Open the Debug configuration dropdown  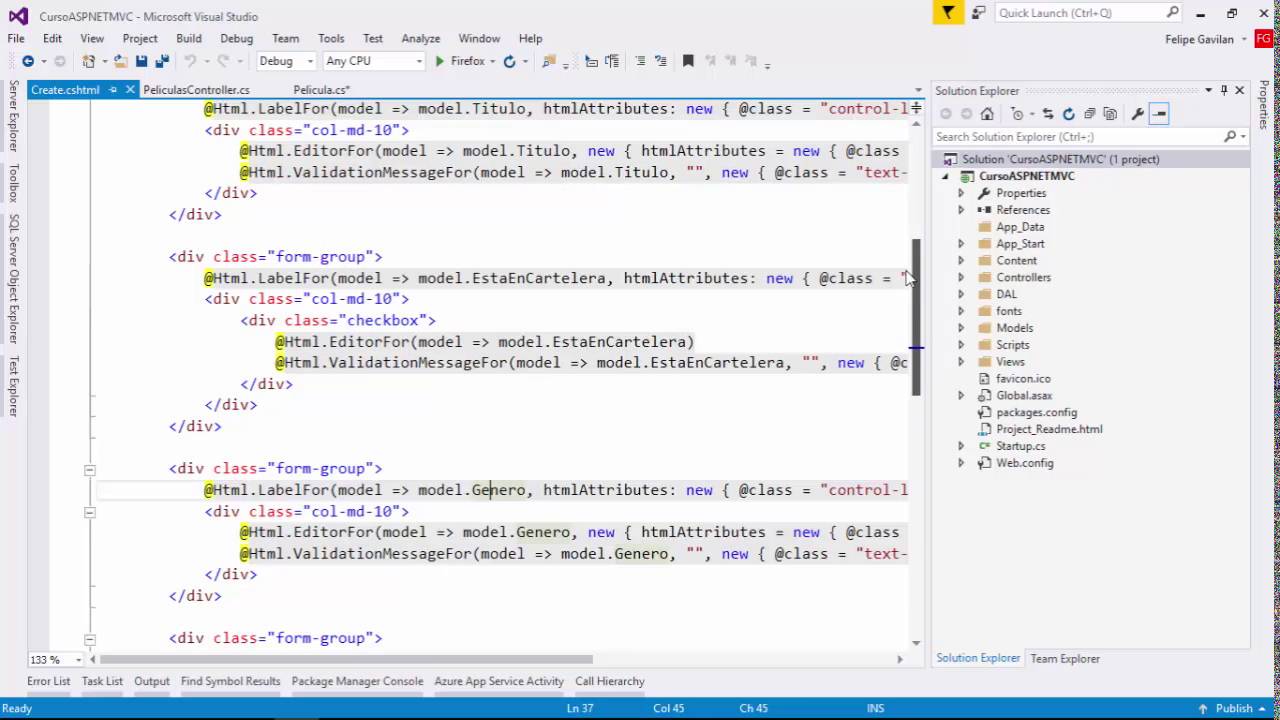click(310, 61)
